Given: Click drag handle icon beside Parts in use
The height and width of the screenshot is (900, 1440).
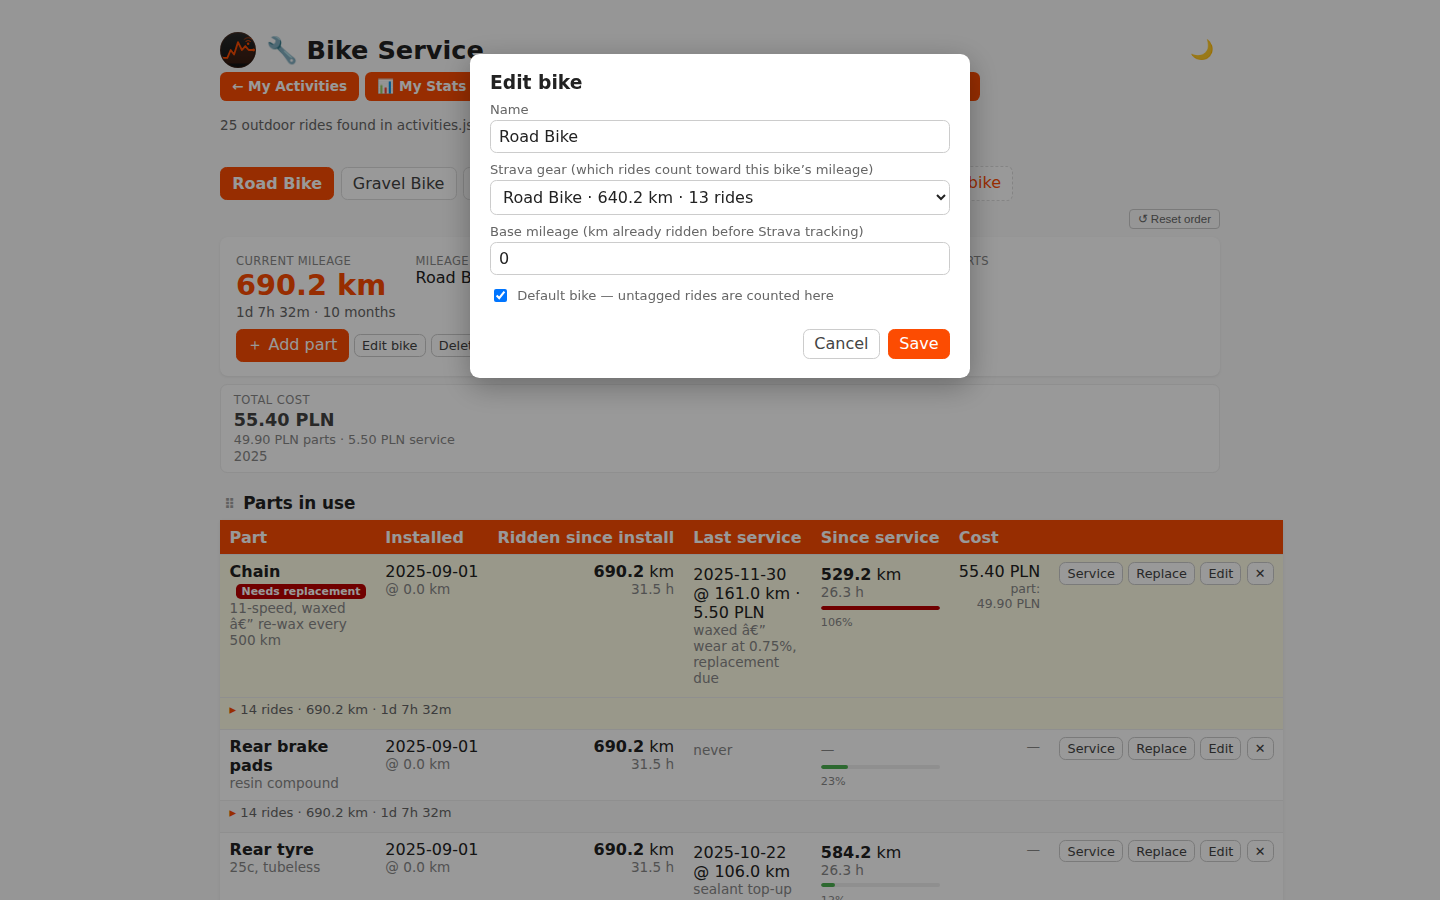Looking at the screenshot, I should click(x=229, y=503).
